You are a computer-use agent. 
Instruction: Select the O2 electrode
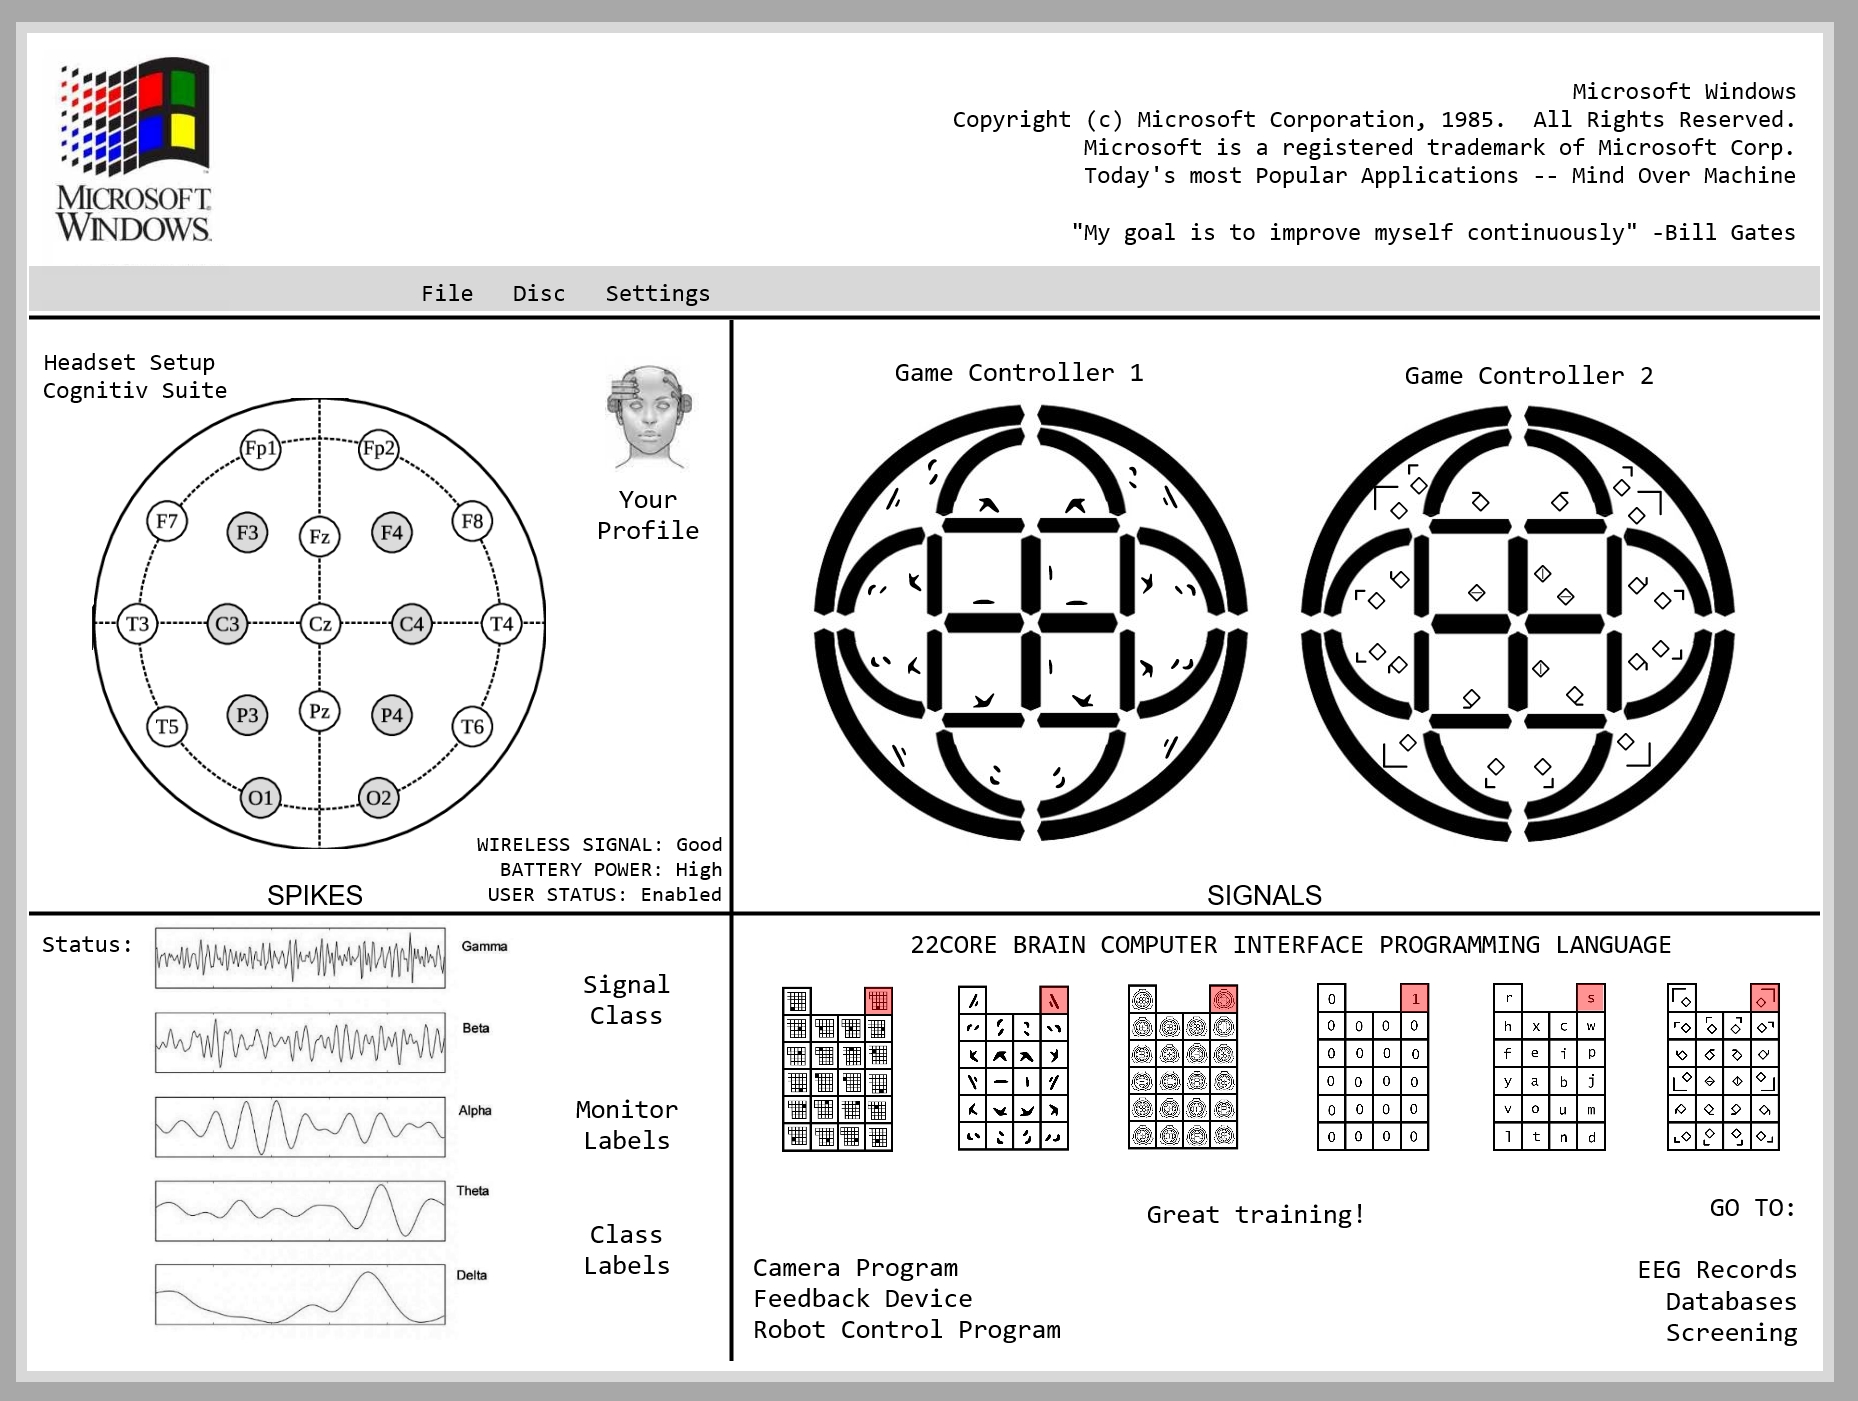pyautogui.click(x=379, y=798)
